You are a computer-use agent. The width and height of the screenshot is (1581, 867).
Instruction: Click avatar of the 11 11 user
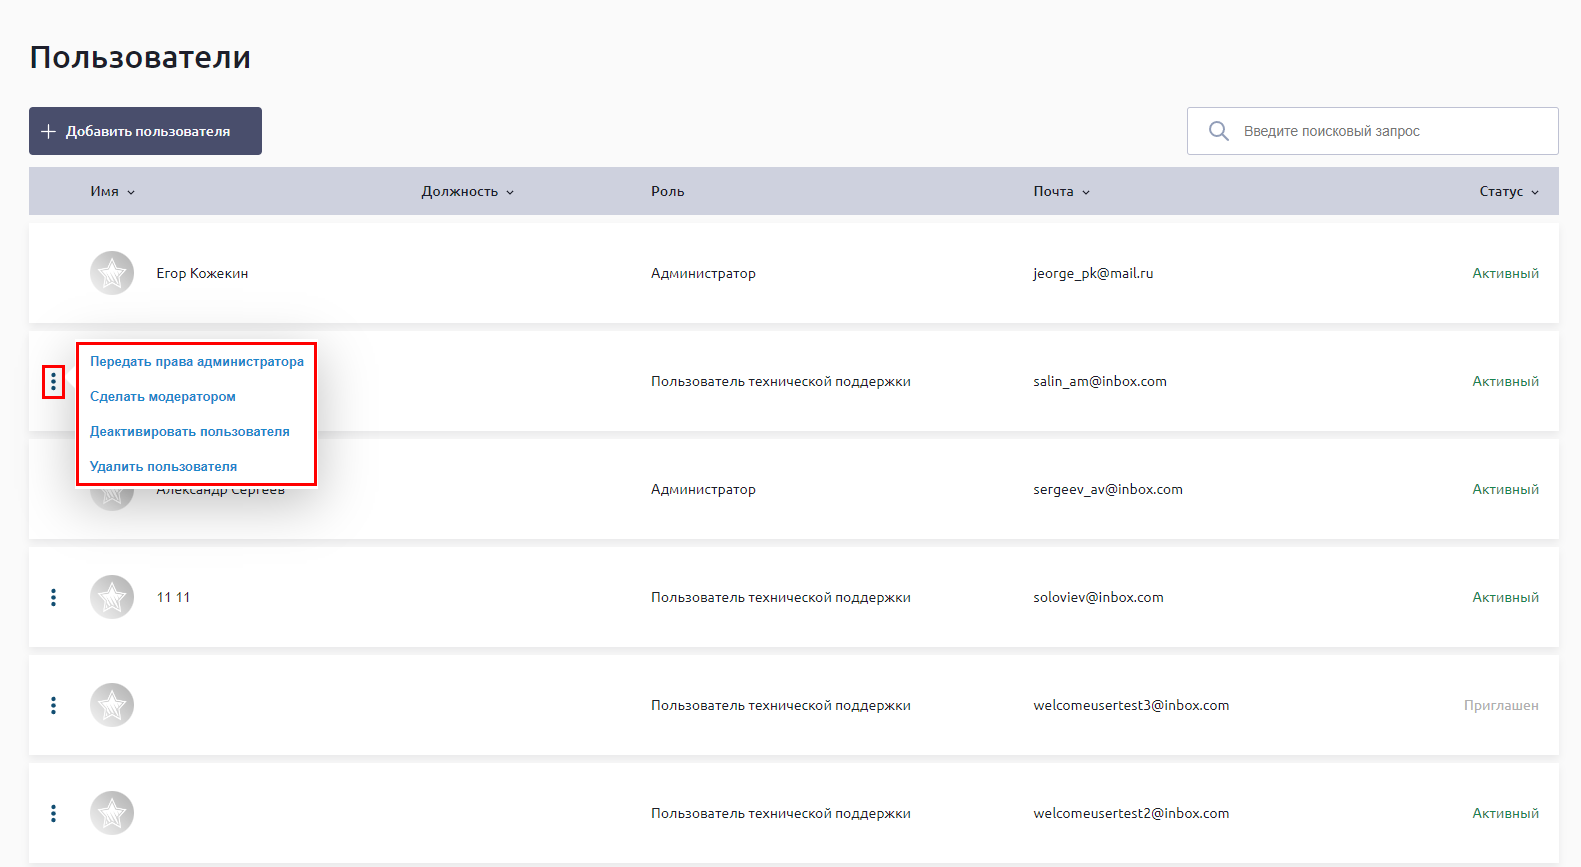point(112,597)
